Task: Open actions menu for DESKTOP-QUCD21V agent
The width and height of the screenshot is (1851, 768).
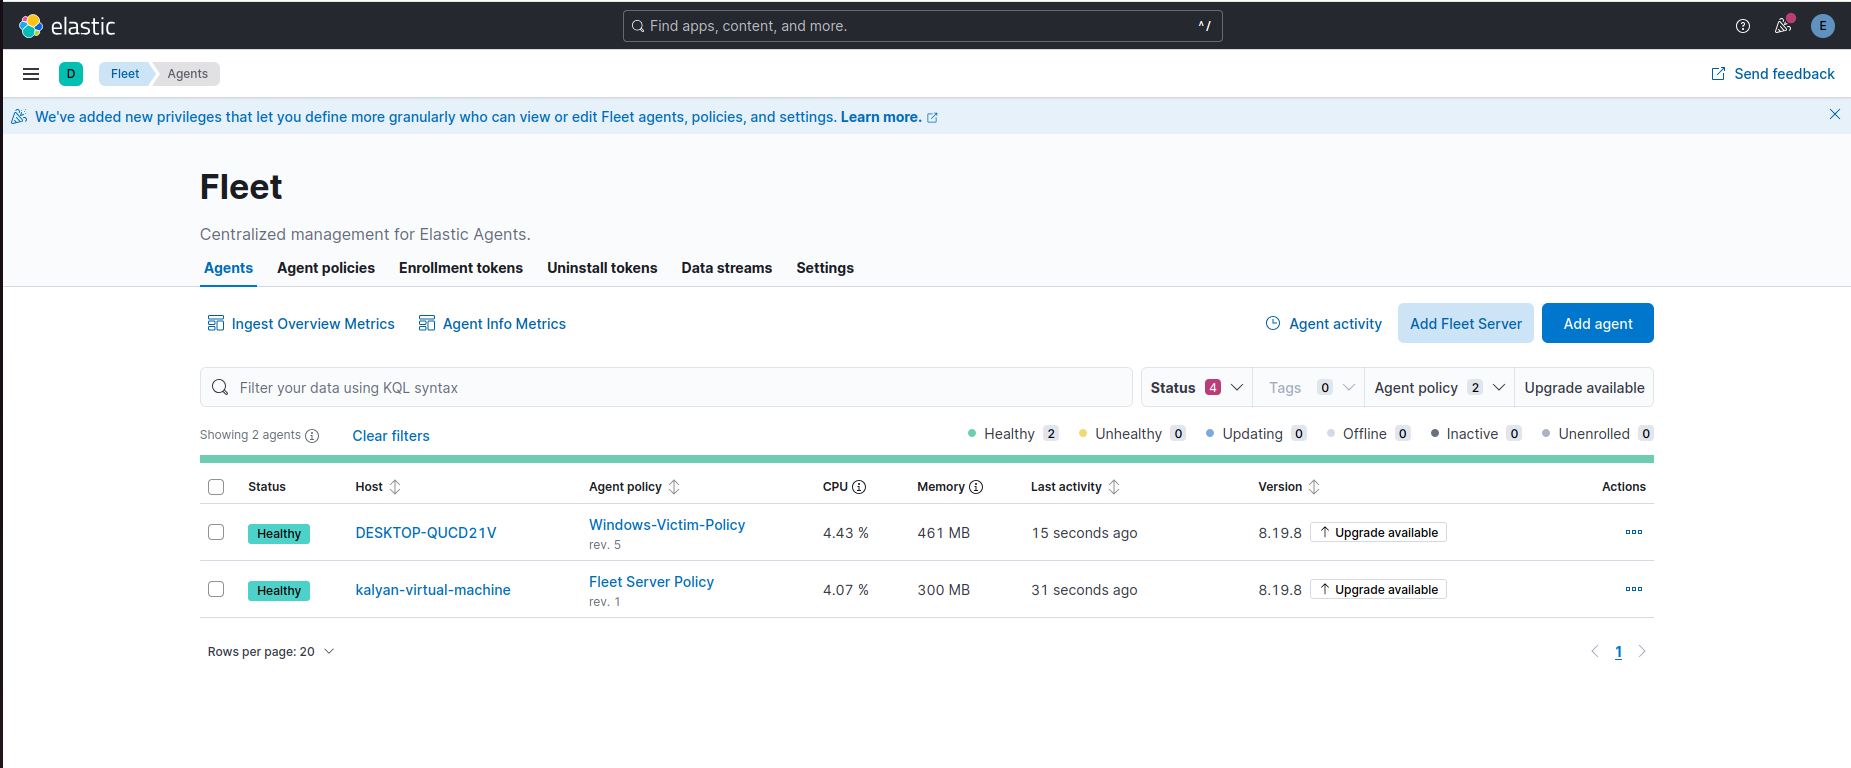Action: click(x=1633, y=532)
